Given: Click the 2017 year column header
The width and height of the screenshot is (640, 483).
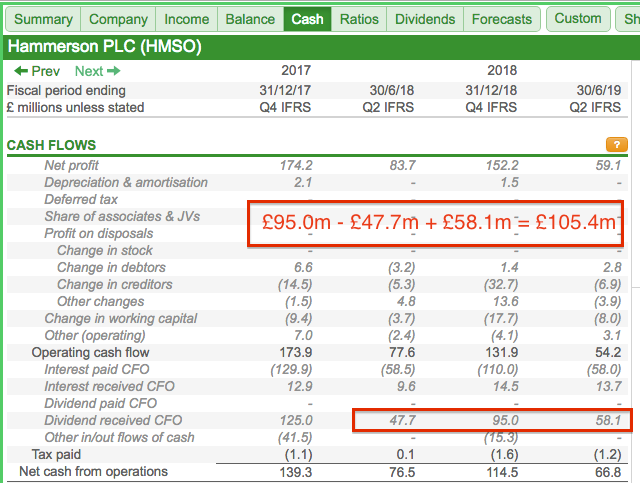Looking at the screenshot, I should [x=296, y=71].
